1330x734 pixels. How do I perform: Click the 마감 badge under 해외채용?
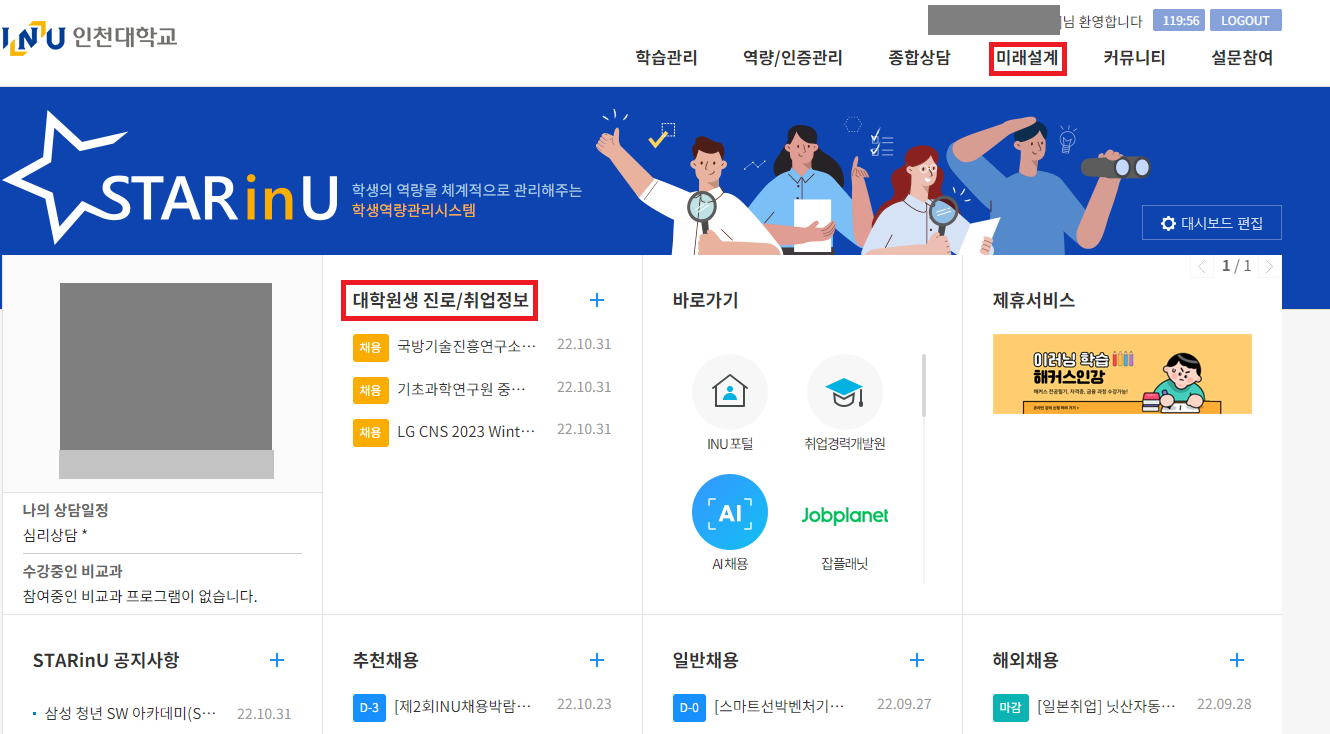(1011, 705)
